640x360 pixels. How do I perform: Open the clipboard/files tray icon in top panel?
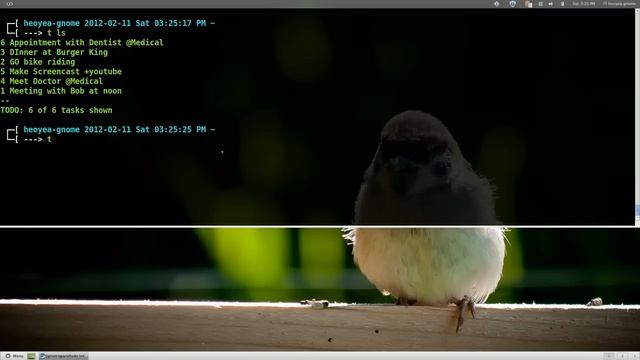tap(529, 4)
